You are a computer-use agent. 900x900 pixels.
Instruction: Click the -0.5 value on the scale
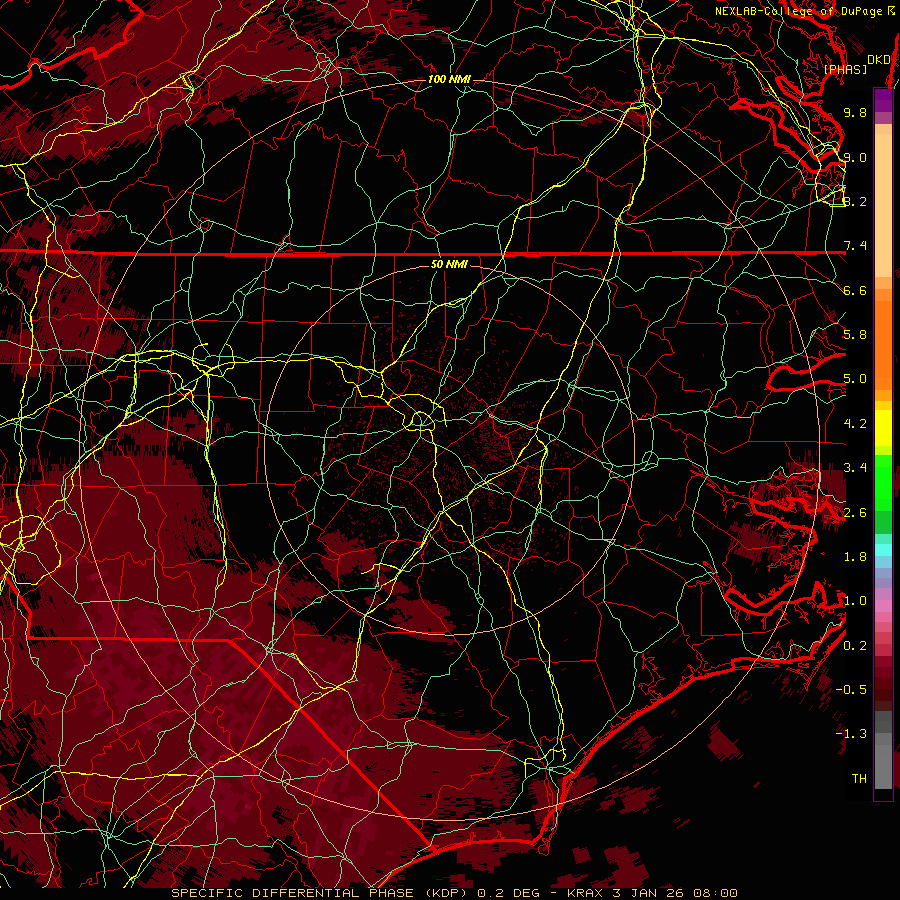click(851, 690)
